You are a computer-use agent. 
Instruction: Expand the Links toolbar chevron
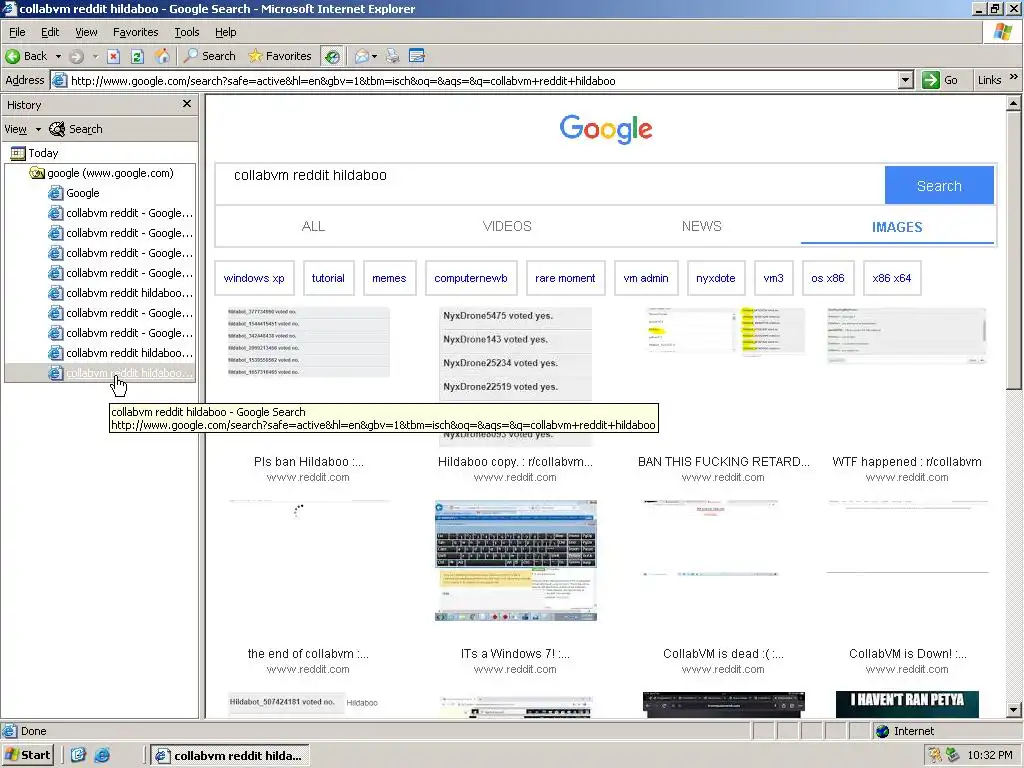click(1014, 77)
